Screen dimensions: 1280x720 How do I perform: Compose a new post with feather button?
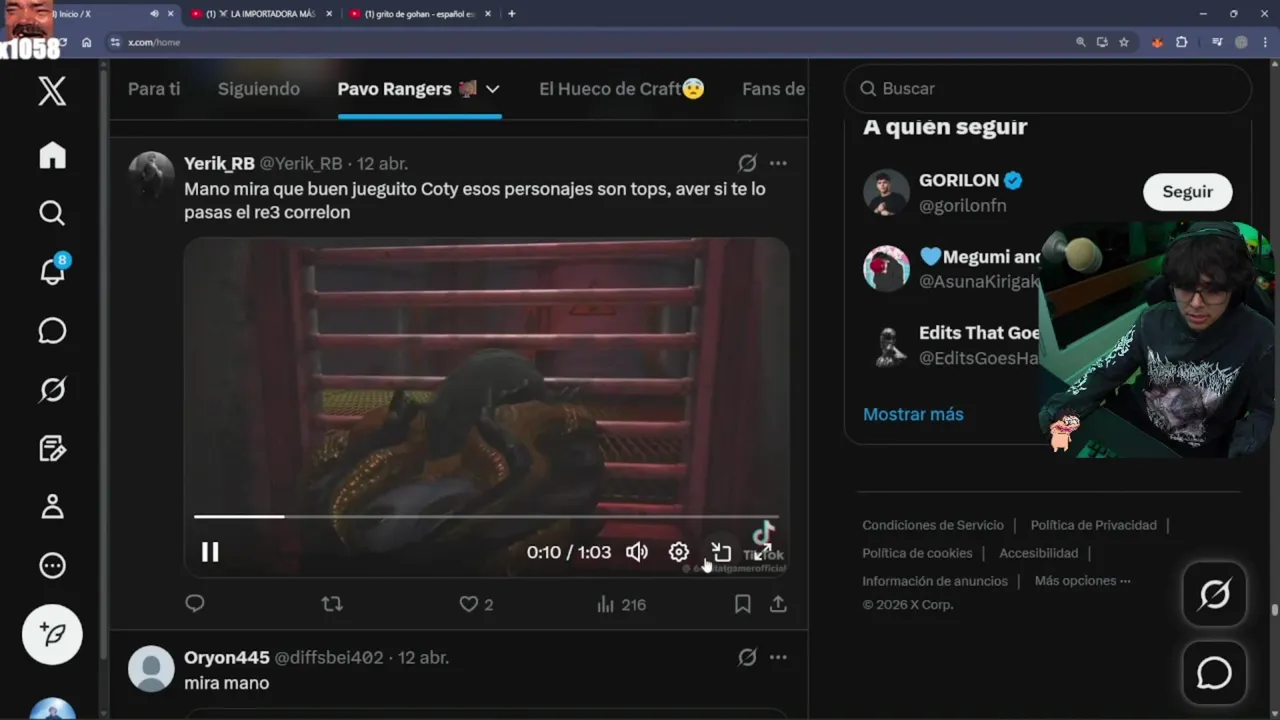pyautogui.click(x=52, y=634)
